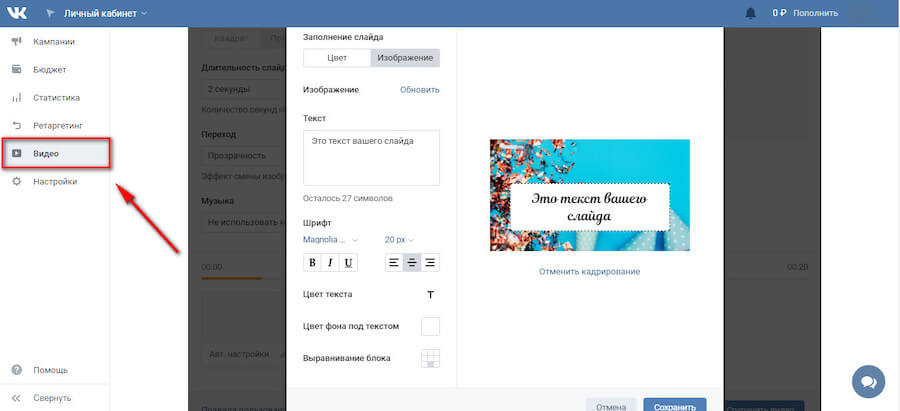
Task: Align slide text to the left
Action: click(394, 263)
